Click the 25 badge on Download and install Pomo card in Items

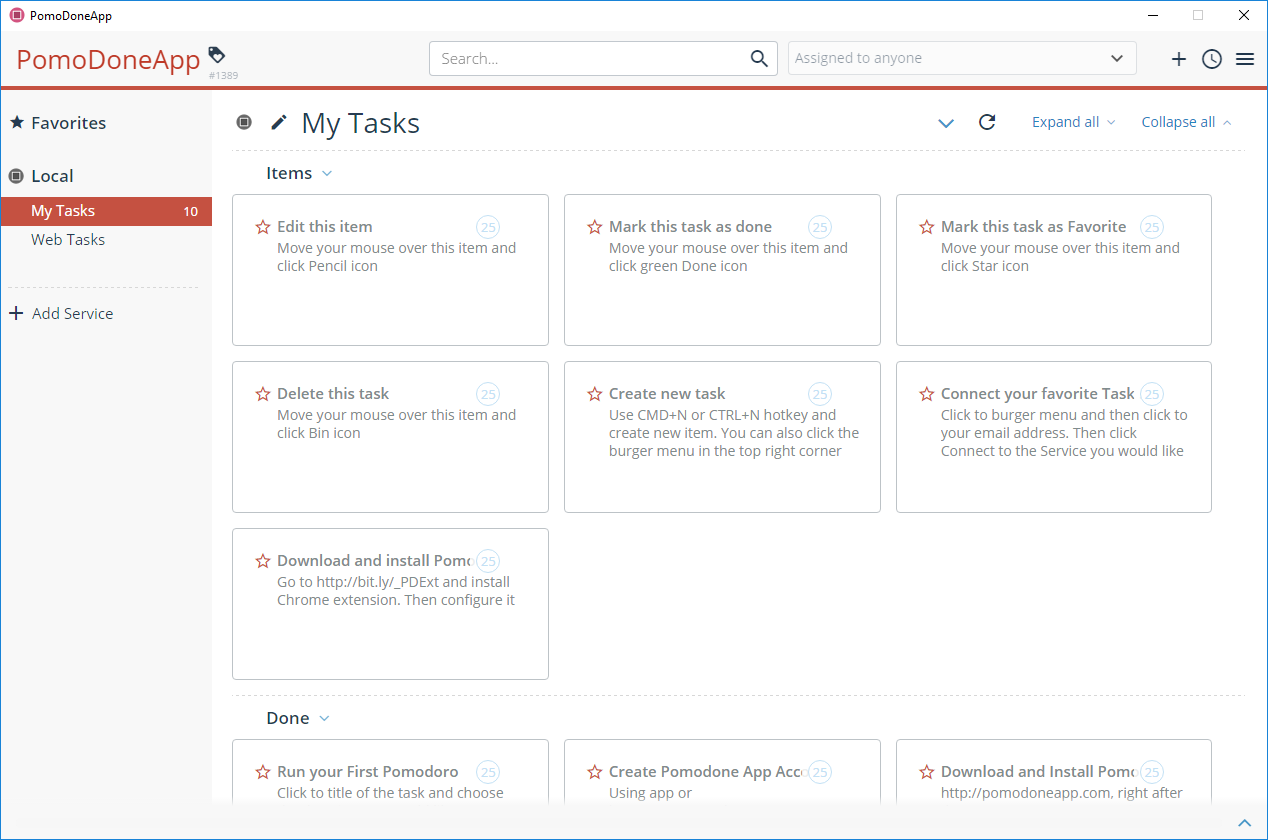[488, 561]
